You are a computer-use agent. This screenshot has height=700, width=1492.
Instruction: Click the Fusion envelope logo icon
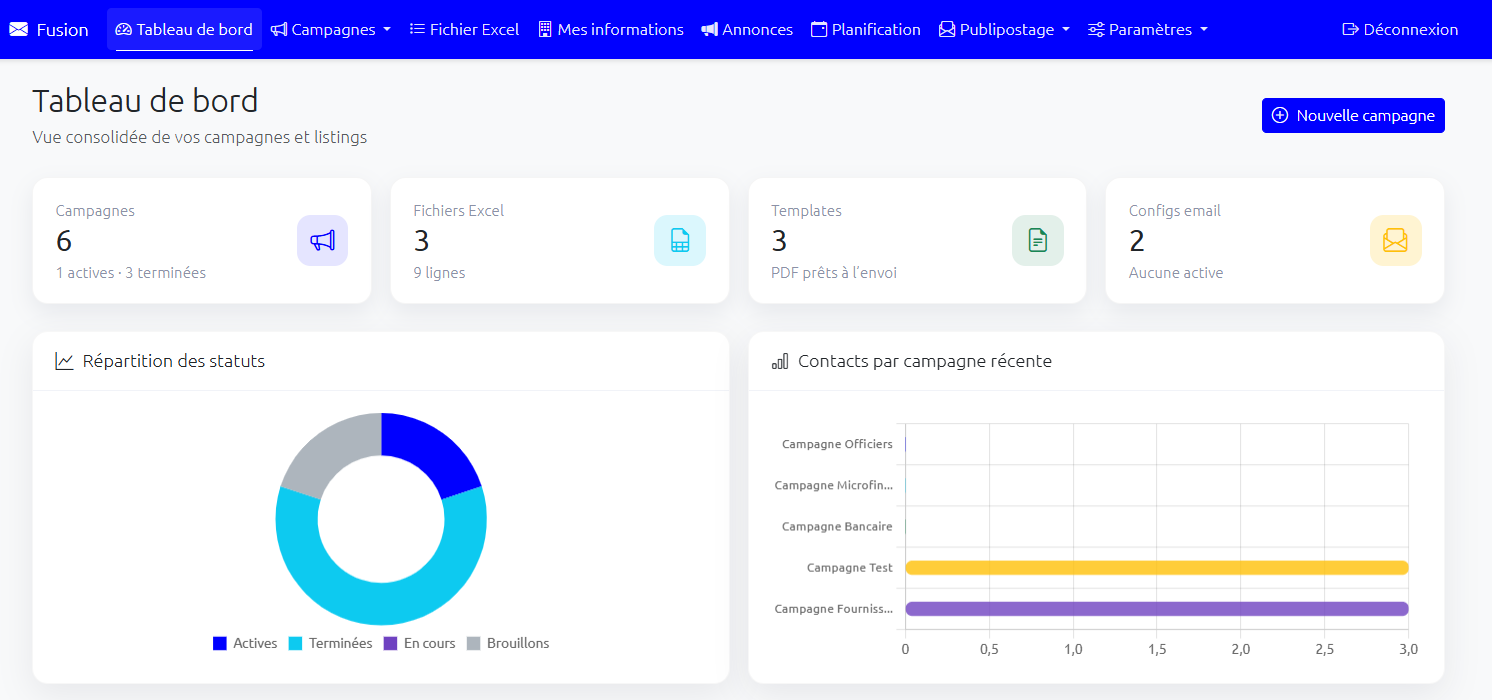(19, 30)
